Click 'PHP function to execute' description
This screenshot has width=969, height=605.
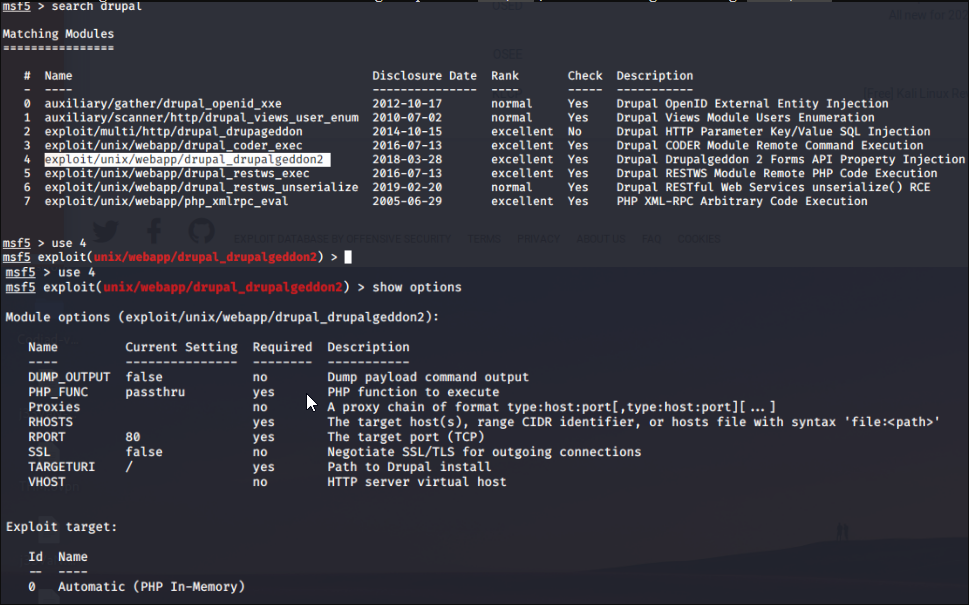[413, 392]
